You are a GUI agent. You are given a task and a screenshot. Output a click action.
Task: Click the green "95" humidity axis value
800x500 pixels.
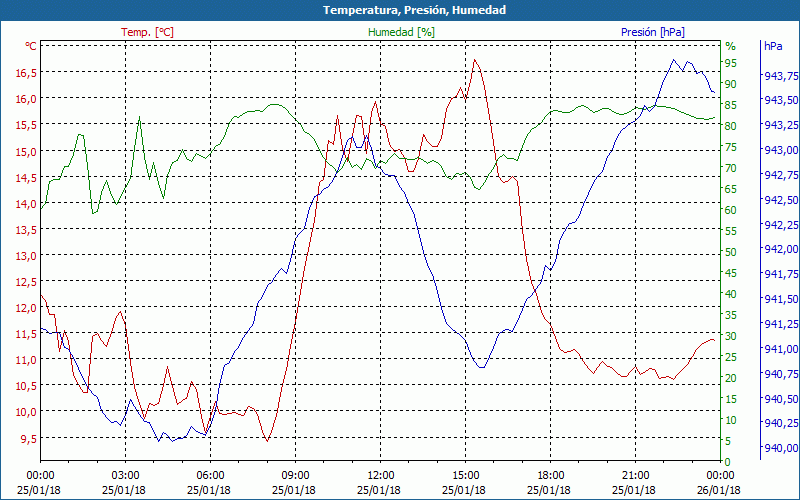731,63
